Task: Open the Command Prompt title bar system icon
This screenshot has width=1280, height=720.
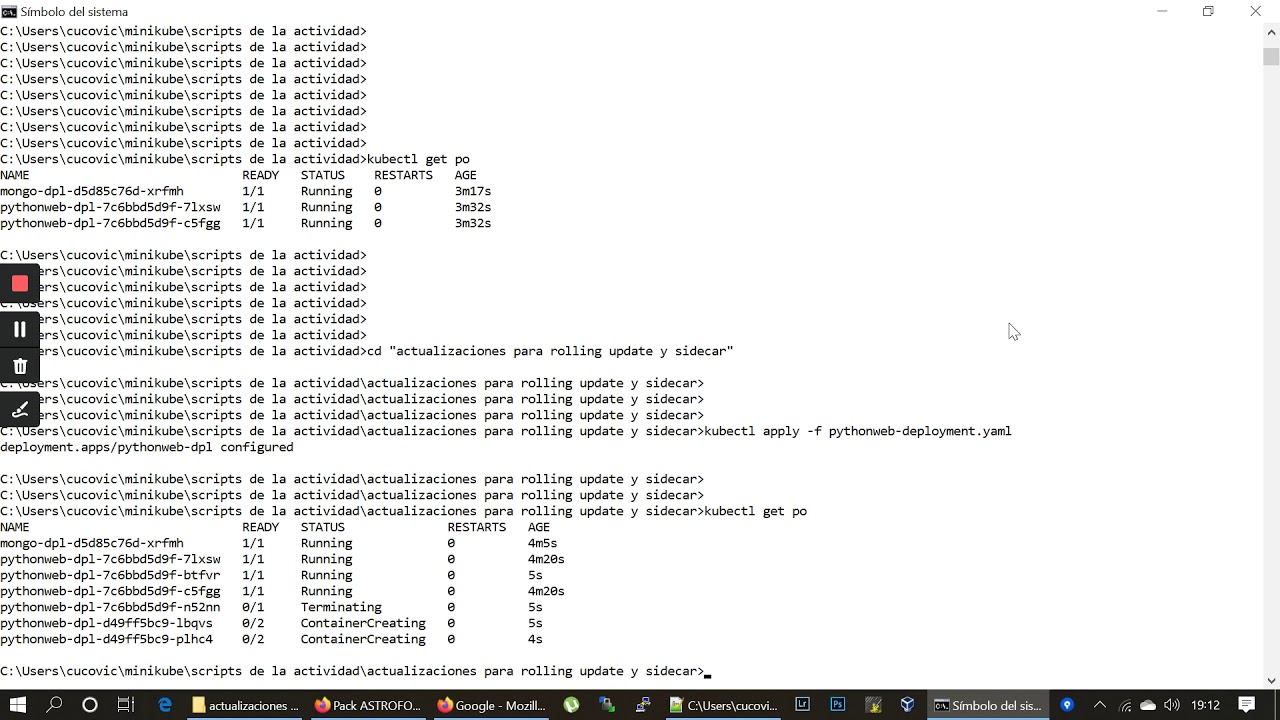Action: 9,11
